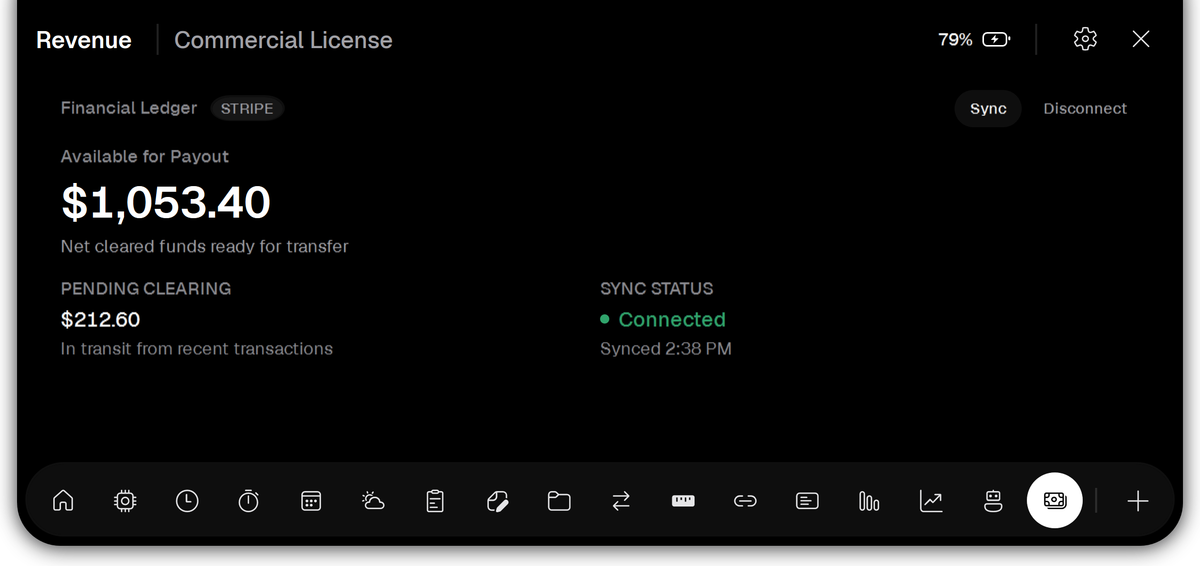Click 'Net cleared funds ready for transfer'
The width and height of the screenshot is (1200, 566).
(x=205, y=246)
